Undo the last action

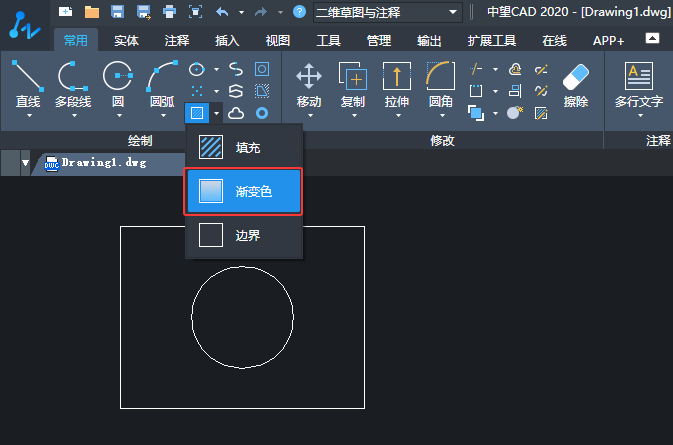[x=222, y=12]
